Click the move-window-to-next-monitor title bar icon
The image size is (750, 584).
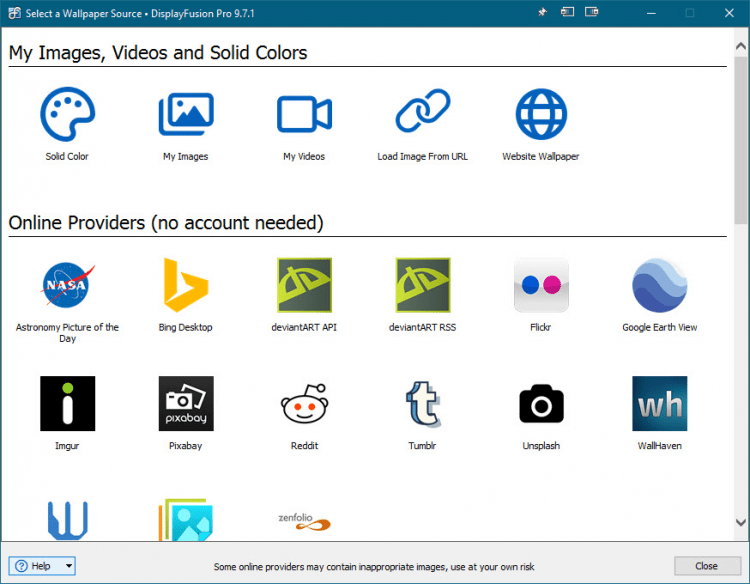point(592,12)
